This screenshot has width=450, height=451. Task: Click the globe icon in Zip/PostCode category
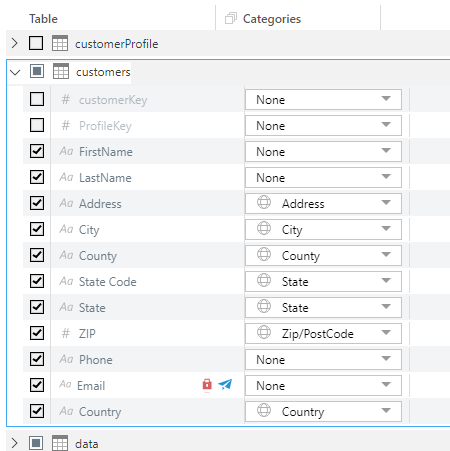point(264,332)
